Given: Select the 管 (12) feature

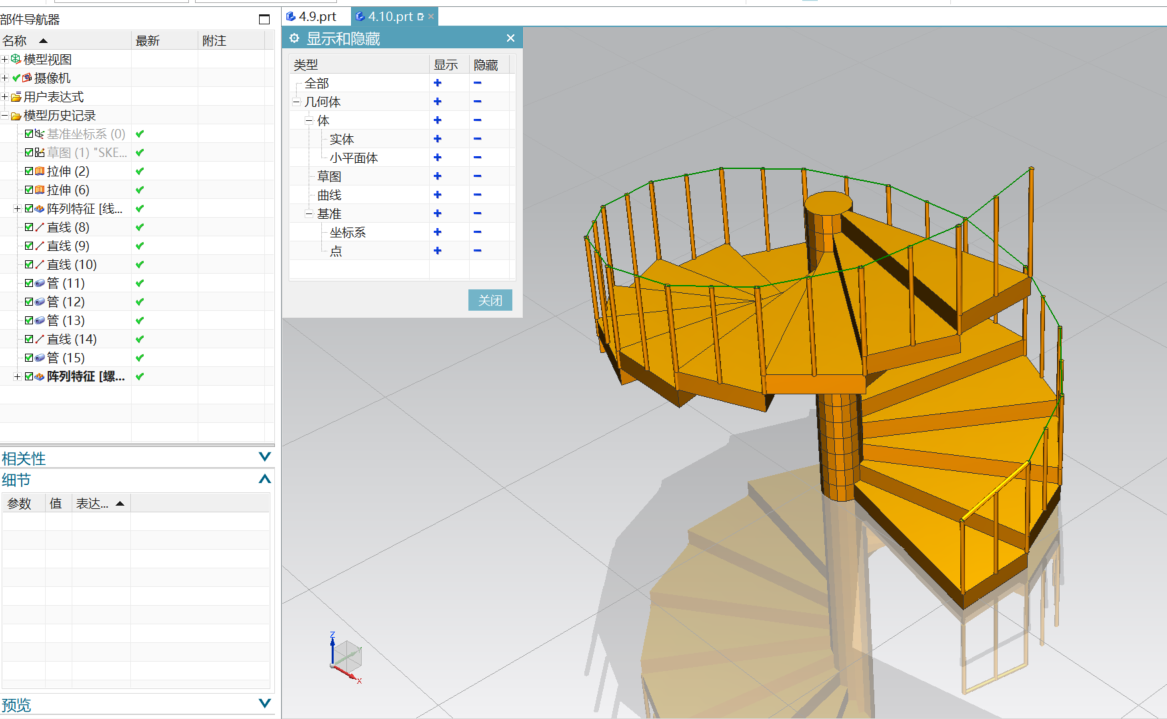Looking at the screenshot, I should coord(65,301).
